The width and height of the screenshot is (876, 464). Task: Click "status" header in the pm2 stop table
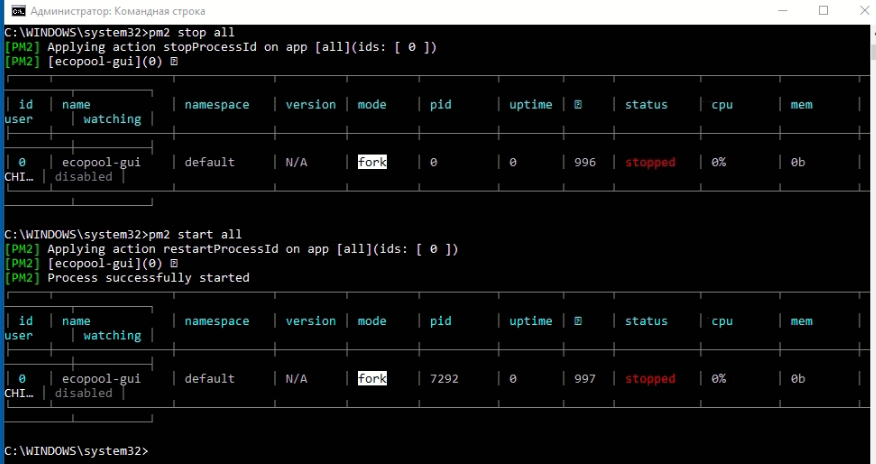(x=646, y=104)
